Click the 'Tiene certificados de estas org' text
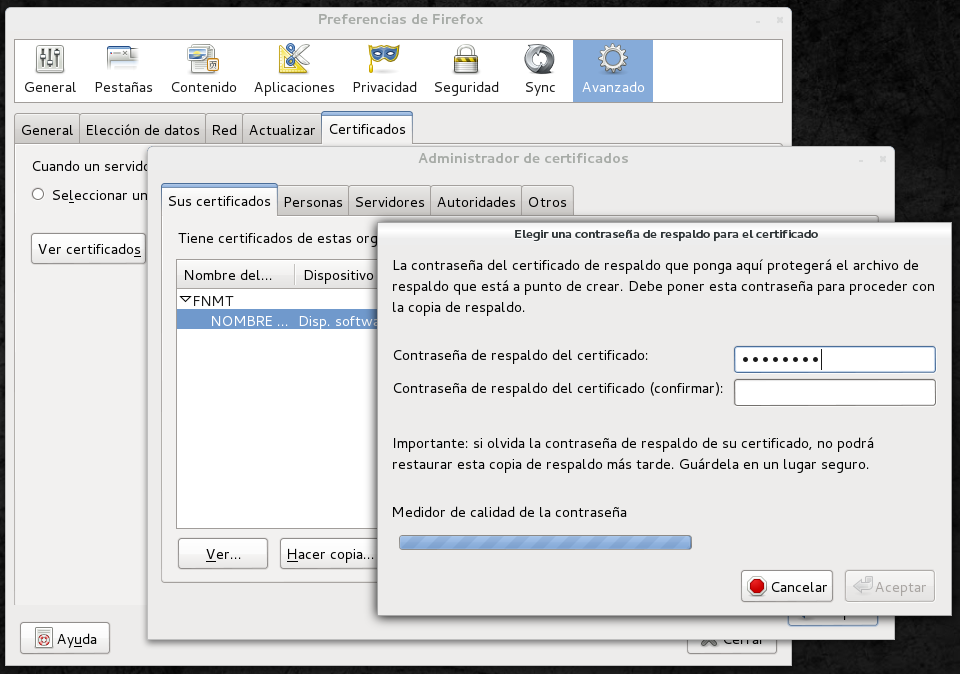Viewport: 960px width, 674px height. [x=278, y=238]
